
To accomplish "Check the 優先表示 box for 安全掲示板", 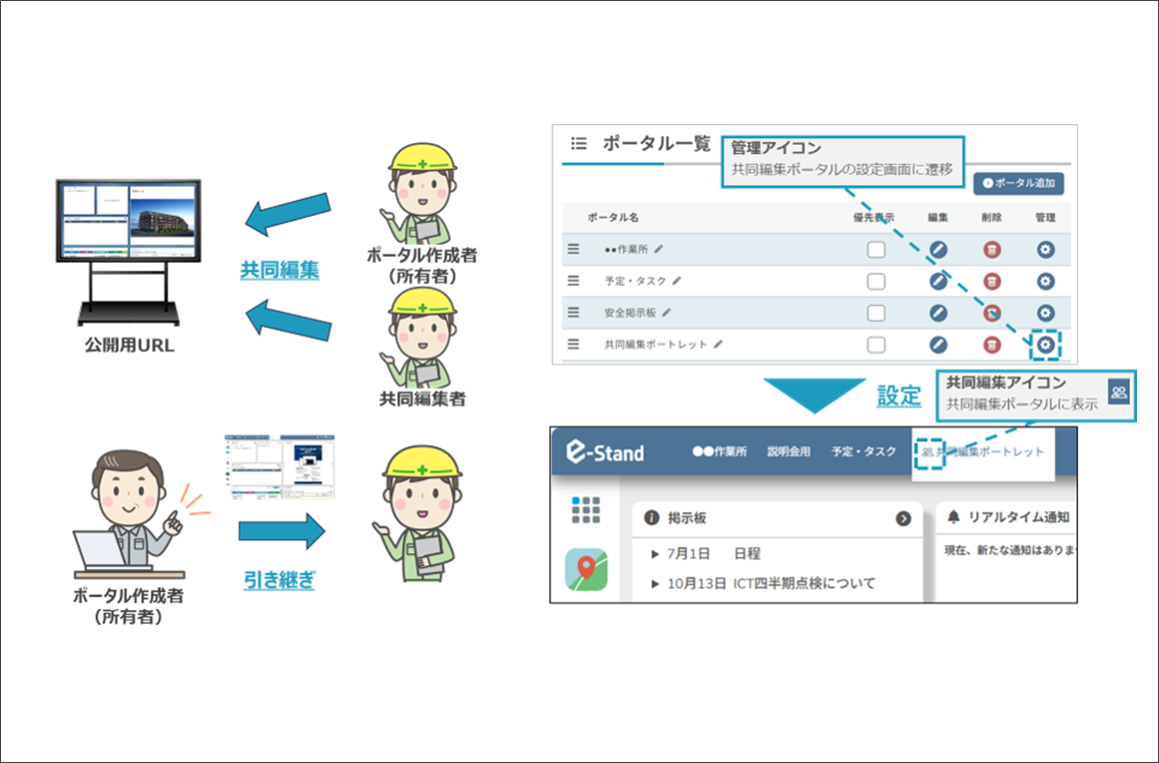I will 877,313.
